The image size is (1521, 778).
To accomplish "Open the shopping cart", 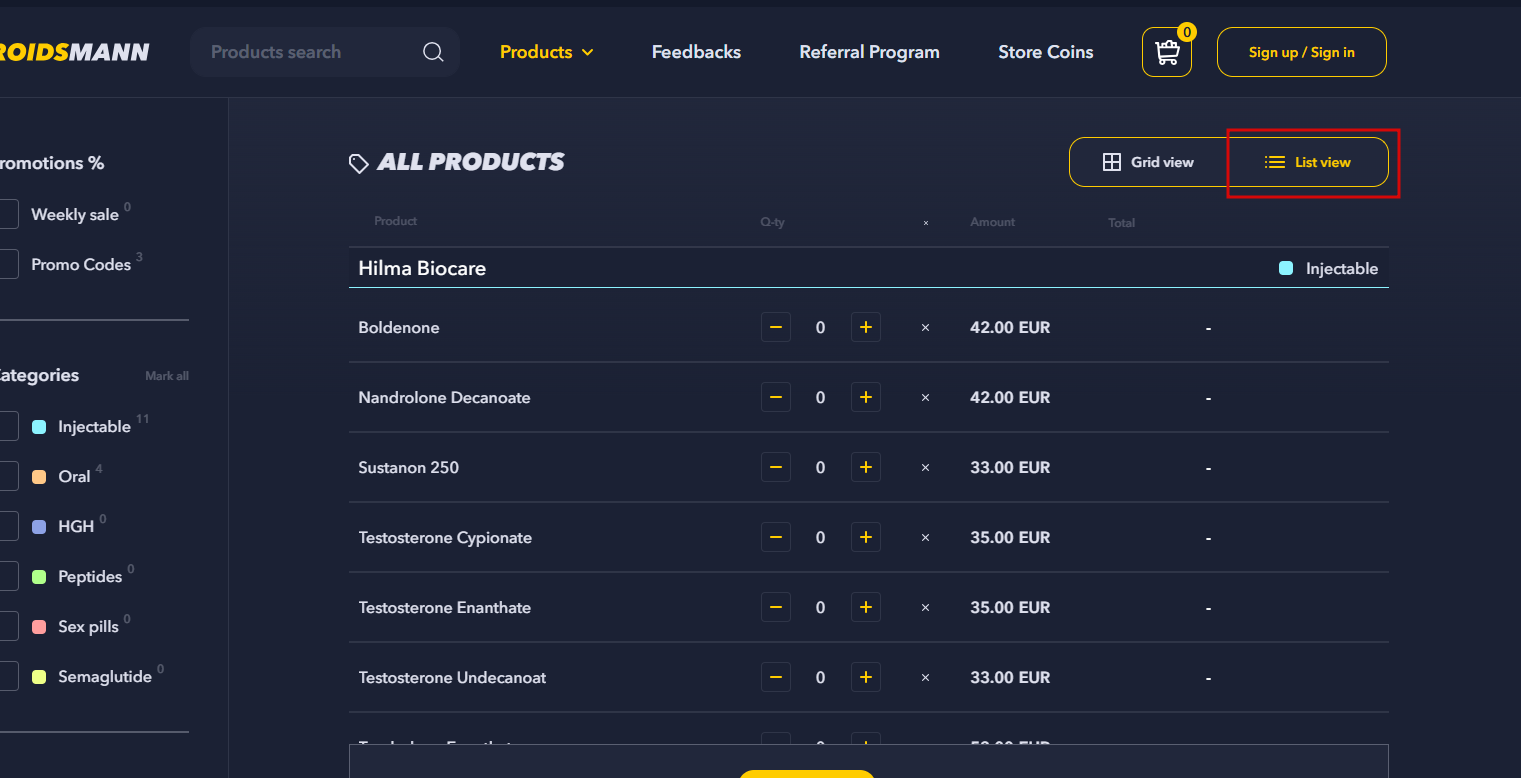I will [1166, 52].
